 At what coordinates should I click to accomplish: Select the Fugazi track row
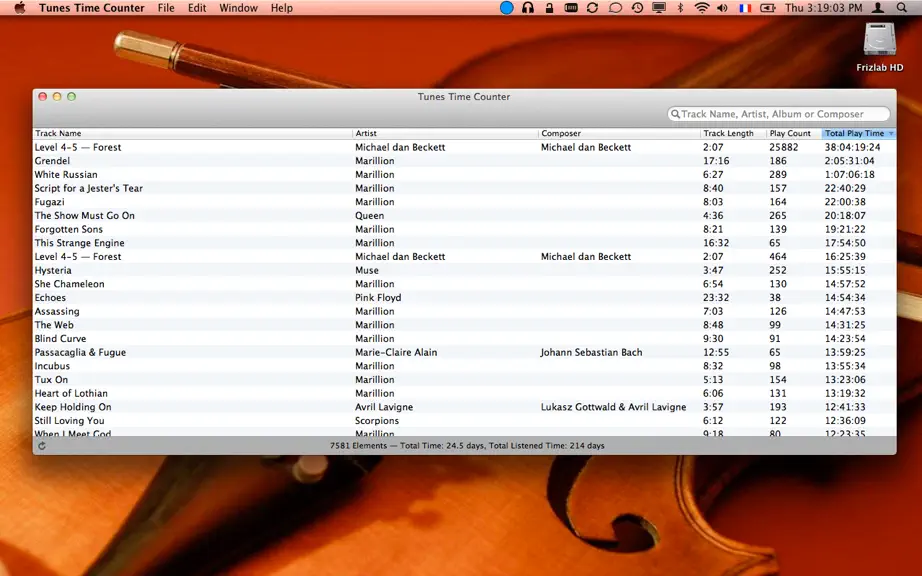tap(465, 202)
